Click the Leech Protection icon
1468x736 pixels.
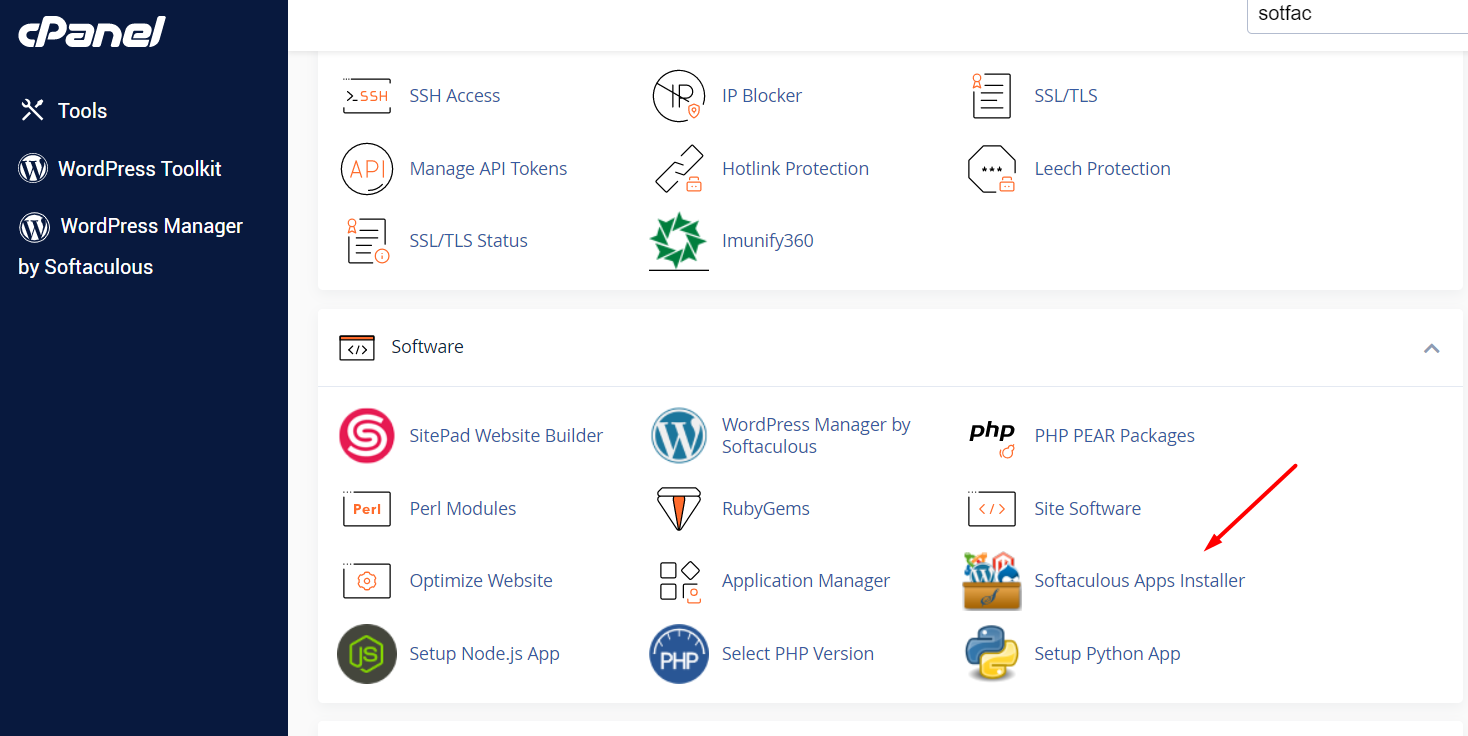click(992, 168)
